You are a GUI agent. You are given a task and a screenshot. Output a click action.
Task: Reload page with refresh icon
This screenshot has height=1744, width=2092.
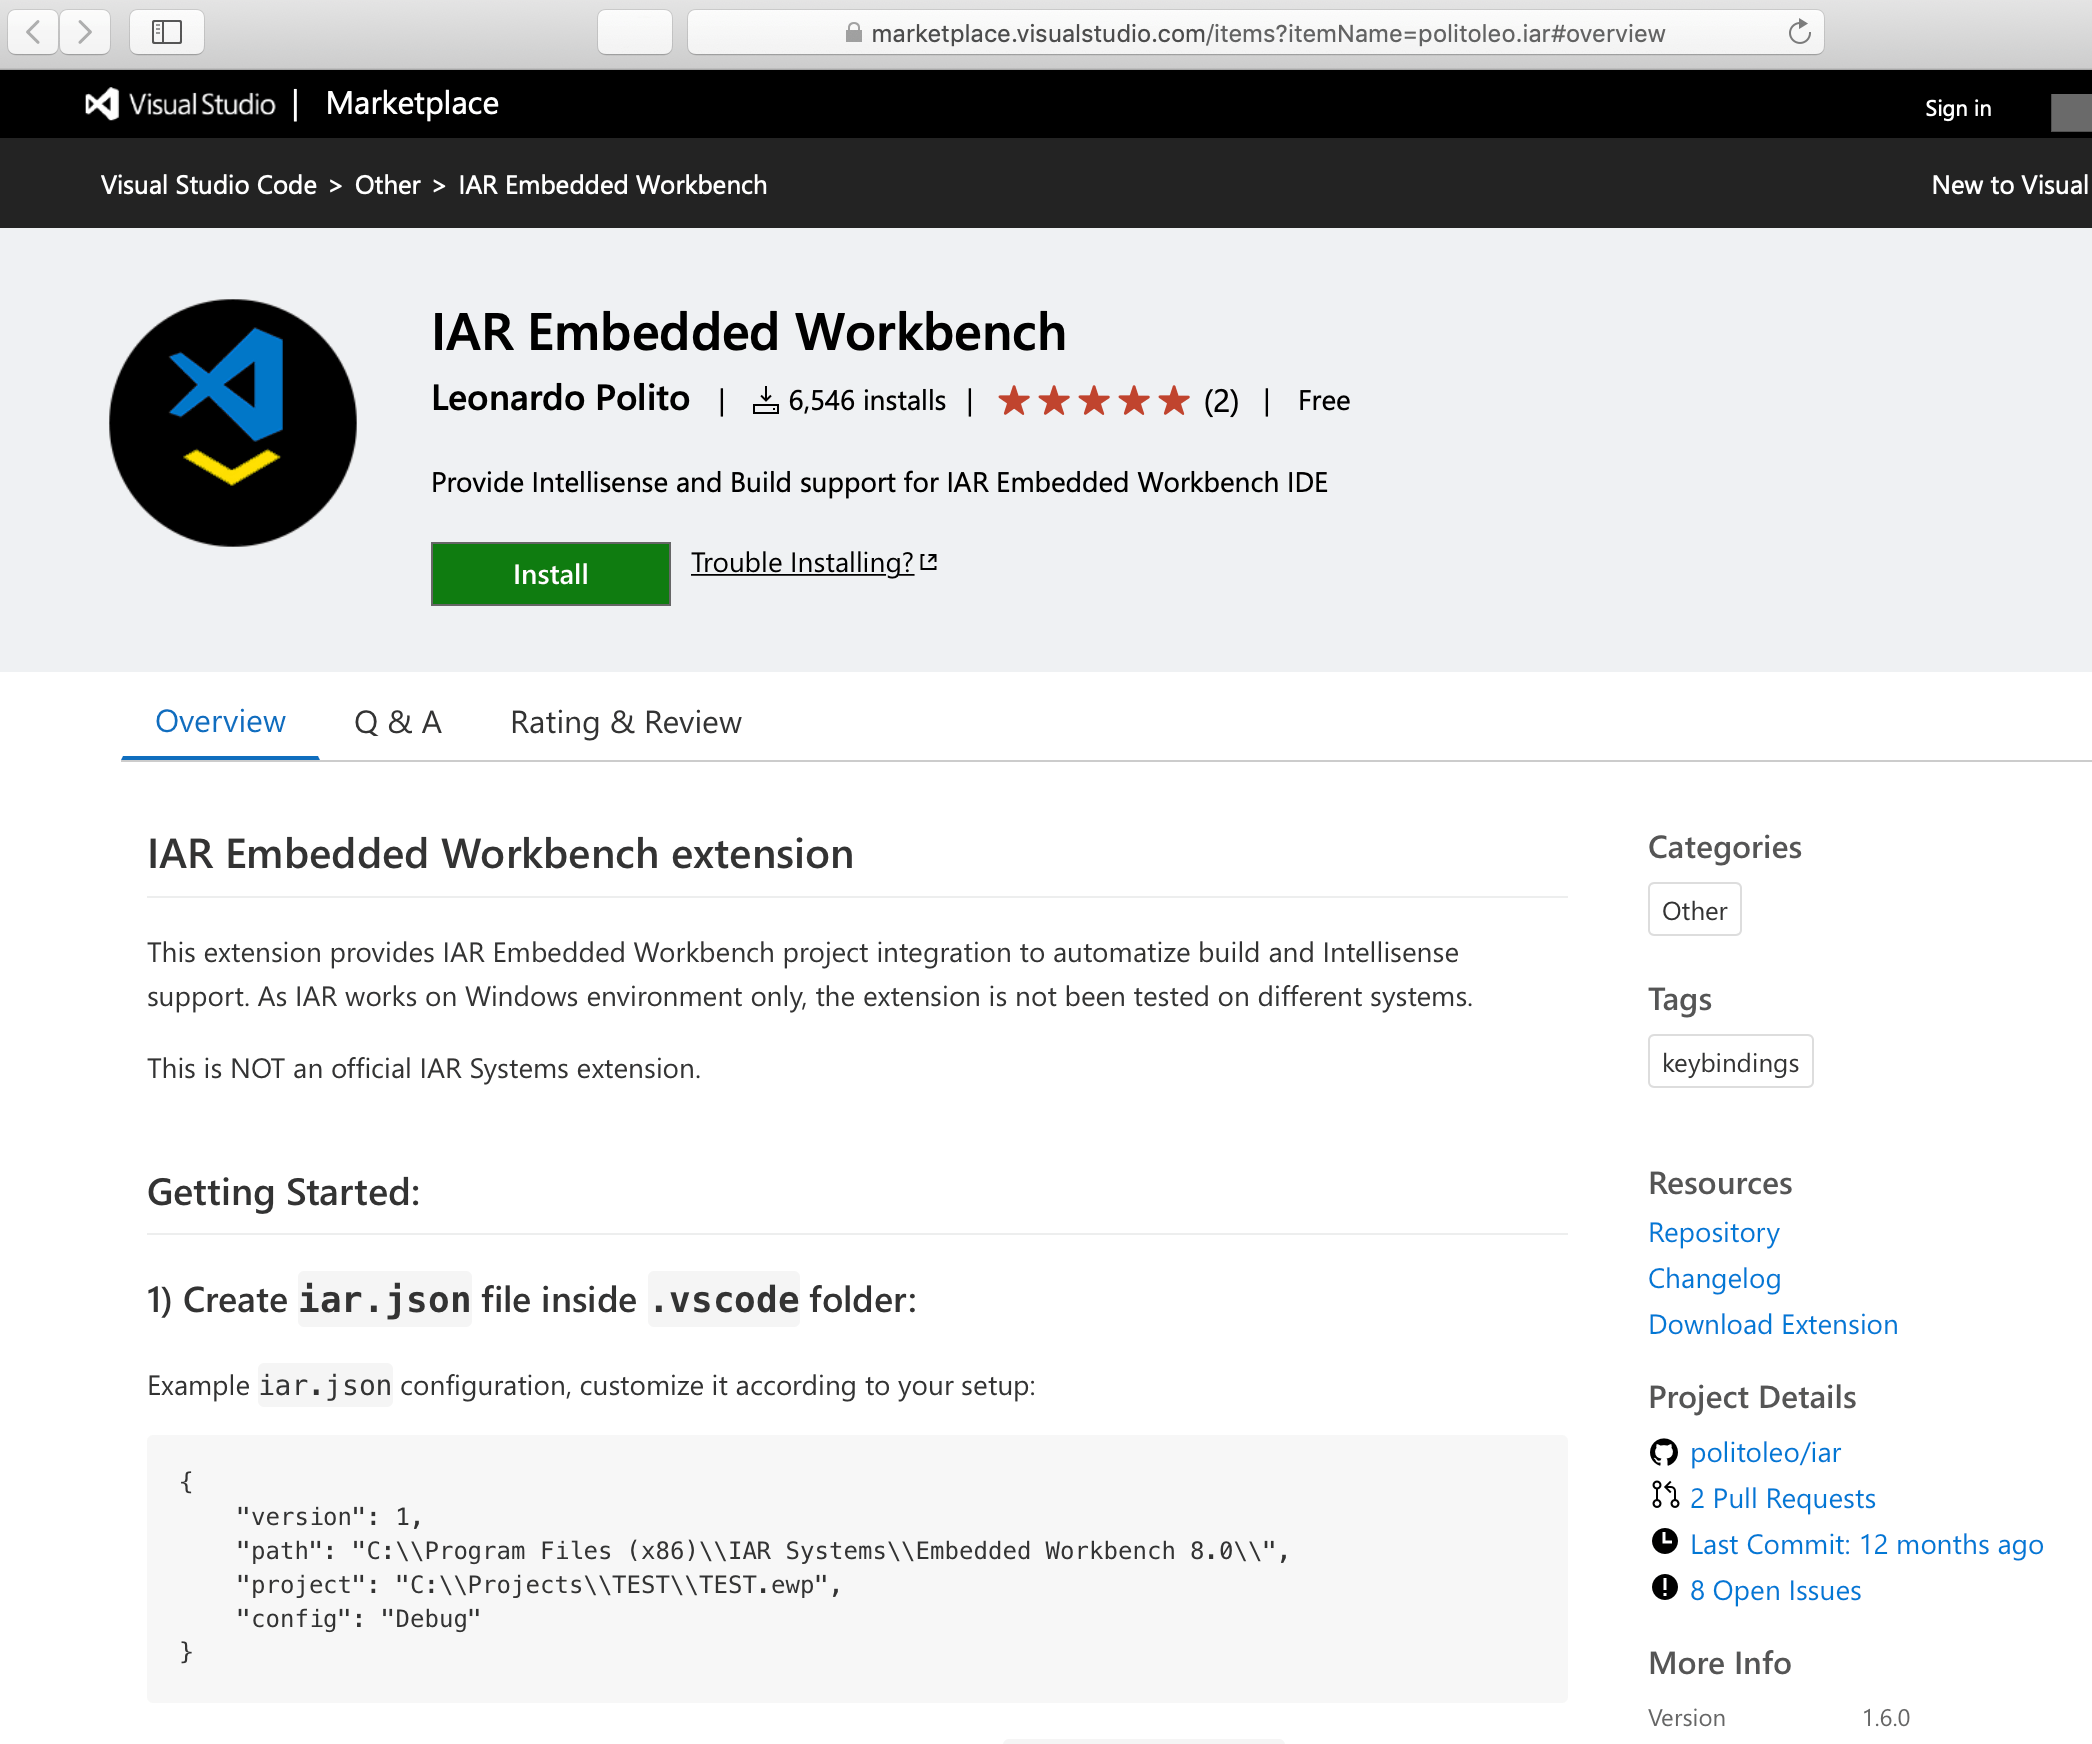[x=1799, y=32]
